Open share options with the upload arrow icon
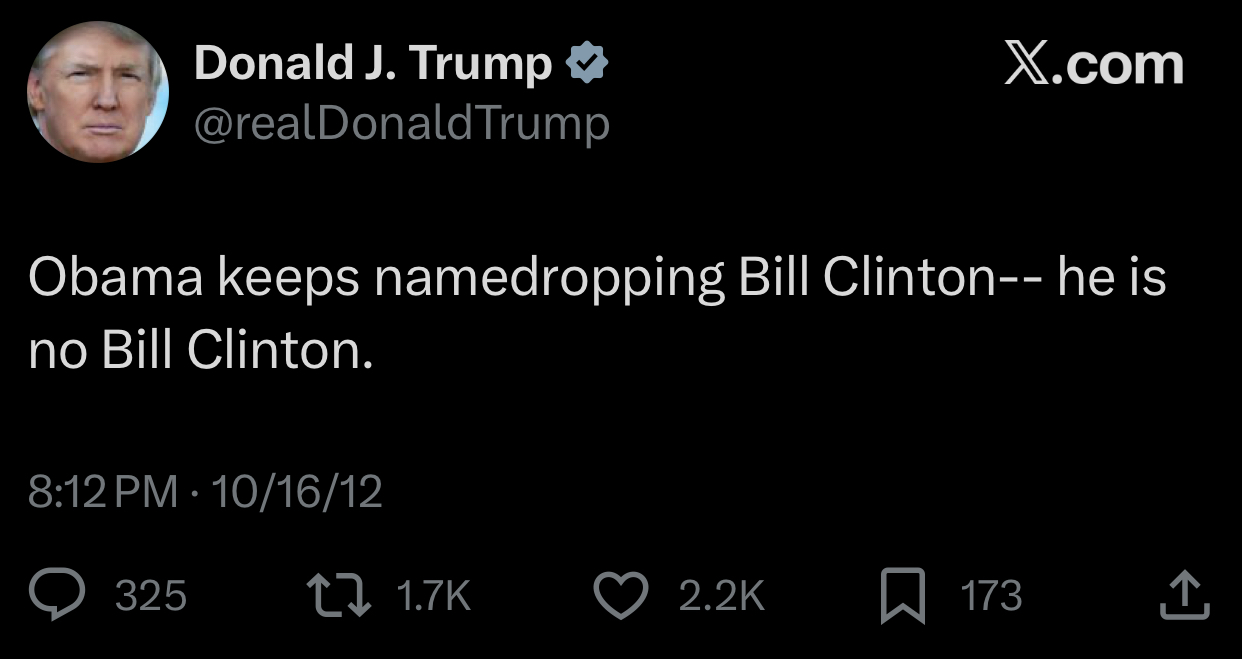Viewport: 1242px width, 659px height. tap(1185, 595)
